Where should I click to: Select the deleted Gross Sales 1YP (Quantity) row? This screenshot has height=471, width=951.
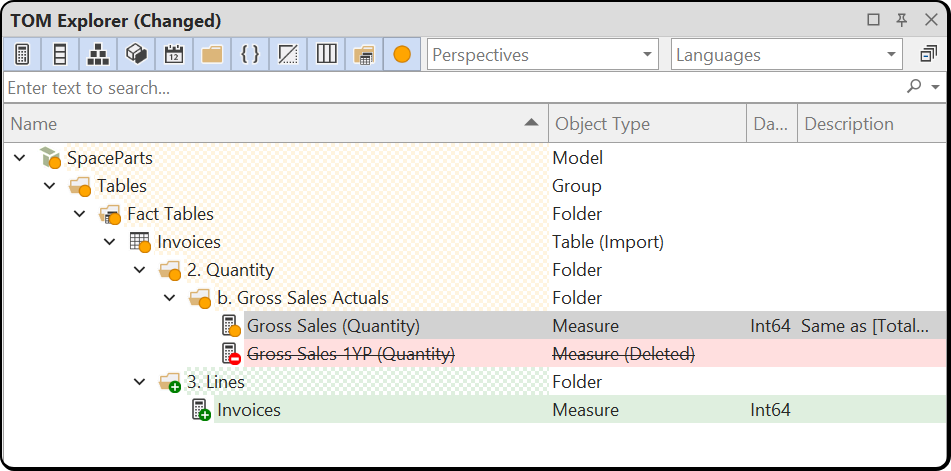click(351, 354)
